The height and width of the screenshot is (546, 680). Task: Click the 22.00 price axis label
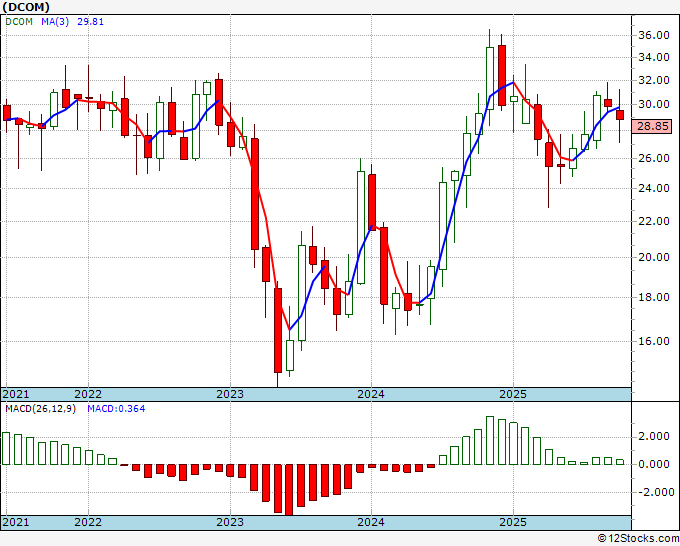[654, 221]
